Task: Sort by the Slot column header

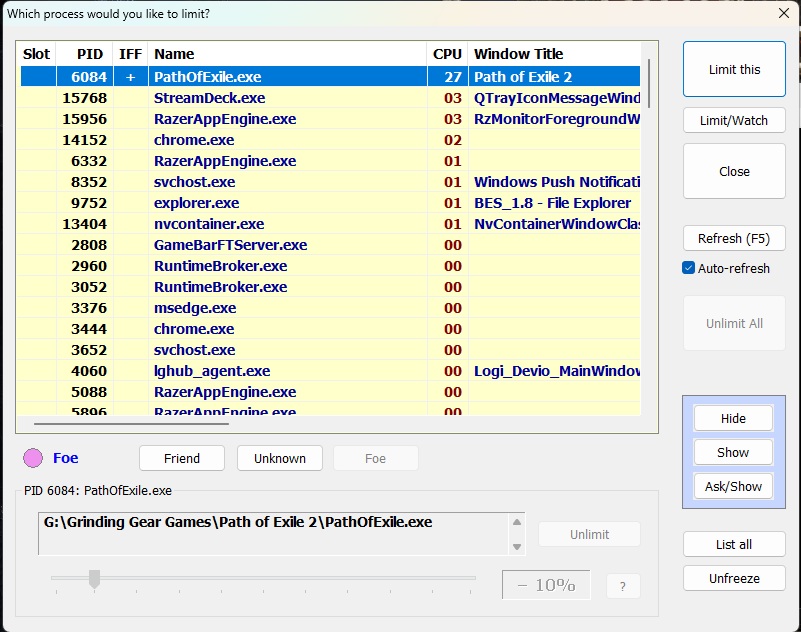Action: tap(36, 54)
